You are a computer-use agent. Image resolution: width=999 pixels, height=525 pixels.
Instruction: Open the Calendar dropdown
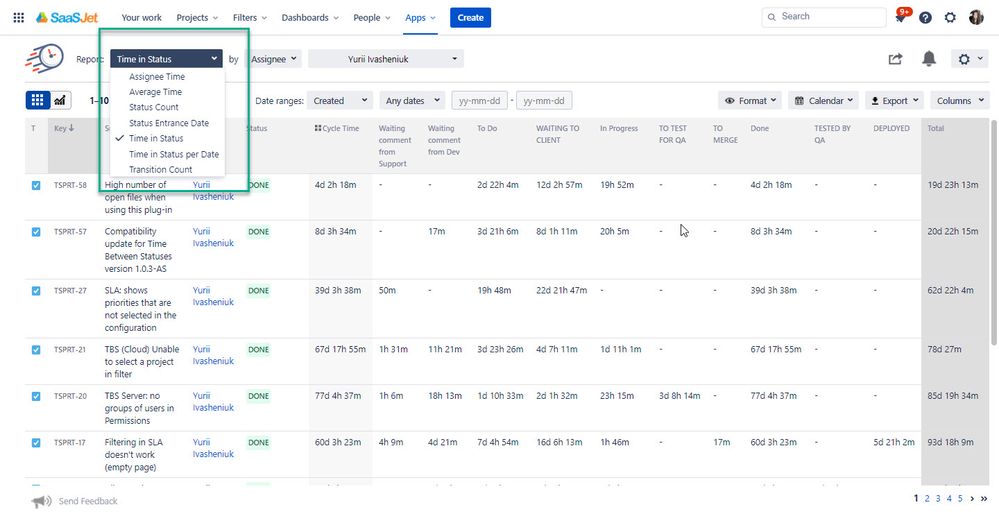pos(823,101)
